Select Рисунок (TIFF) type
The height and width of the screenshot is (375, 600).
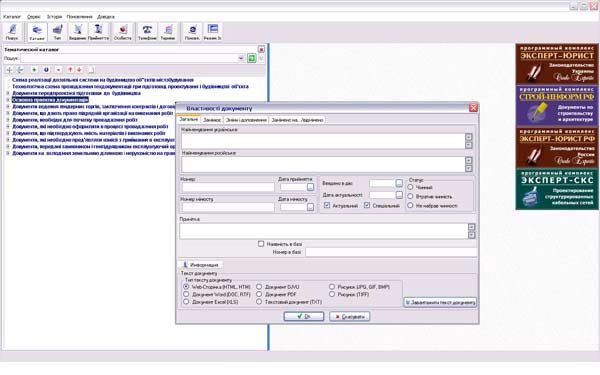tap(332, 294)
